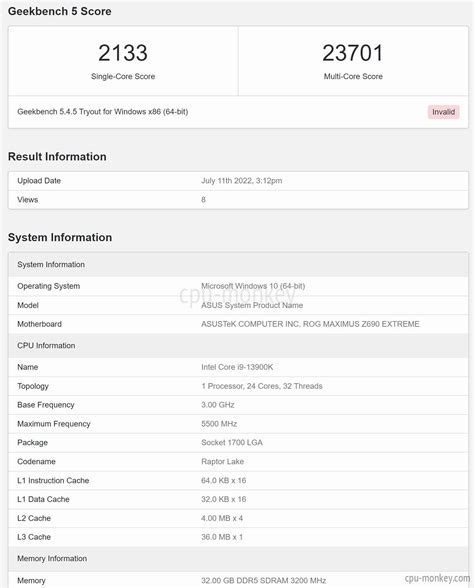Click the Base Frequency label

point(46,405)
